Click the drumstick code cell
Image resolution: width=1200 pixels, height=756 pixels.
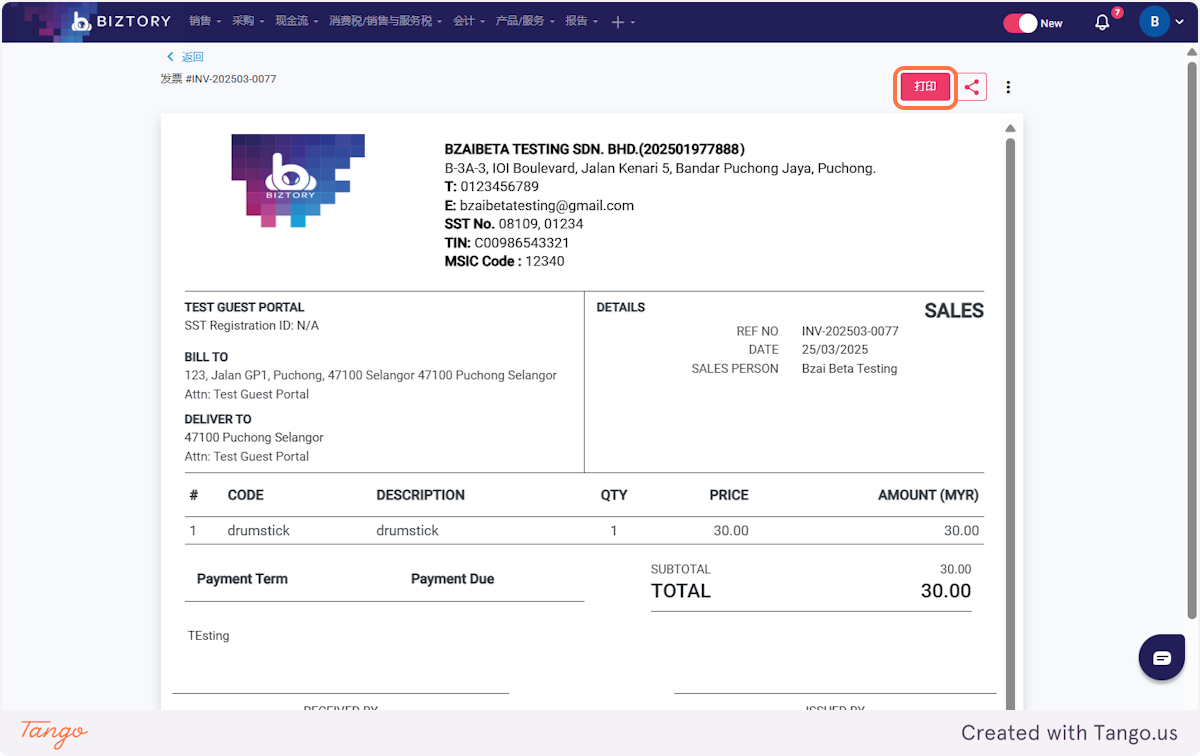tap(259, 530)
